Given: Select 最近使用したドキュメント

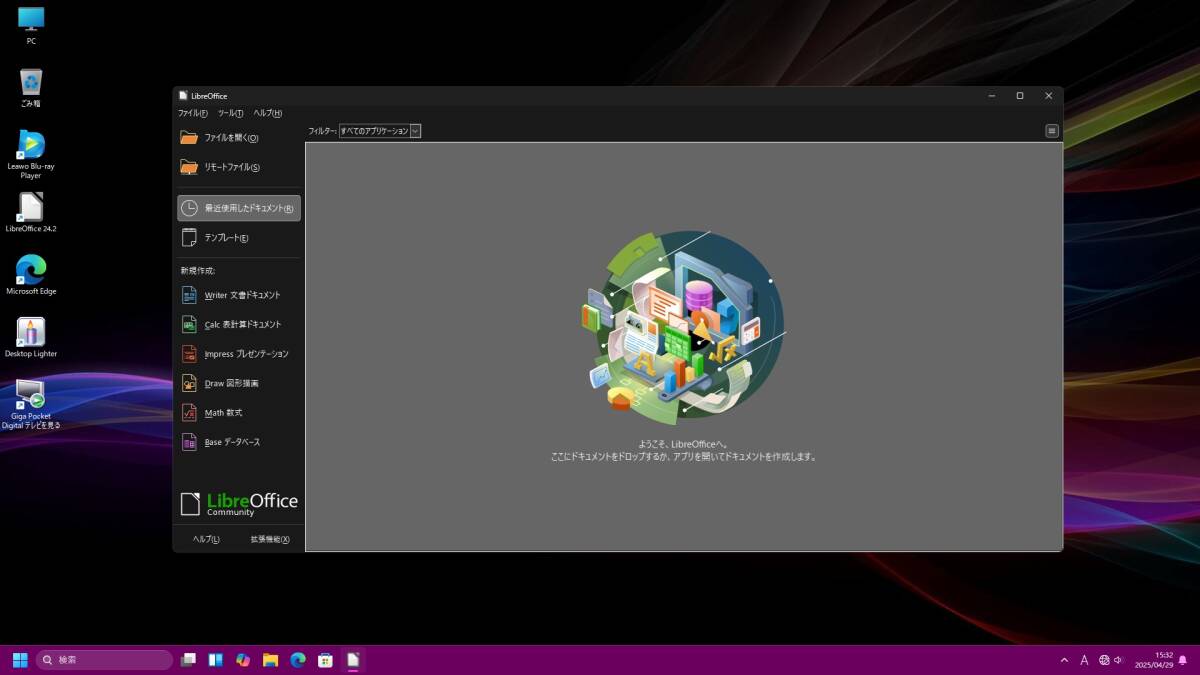Looking at the screenshot, I should coord(239,208).
